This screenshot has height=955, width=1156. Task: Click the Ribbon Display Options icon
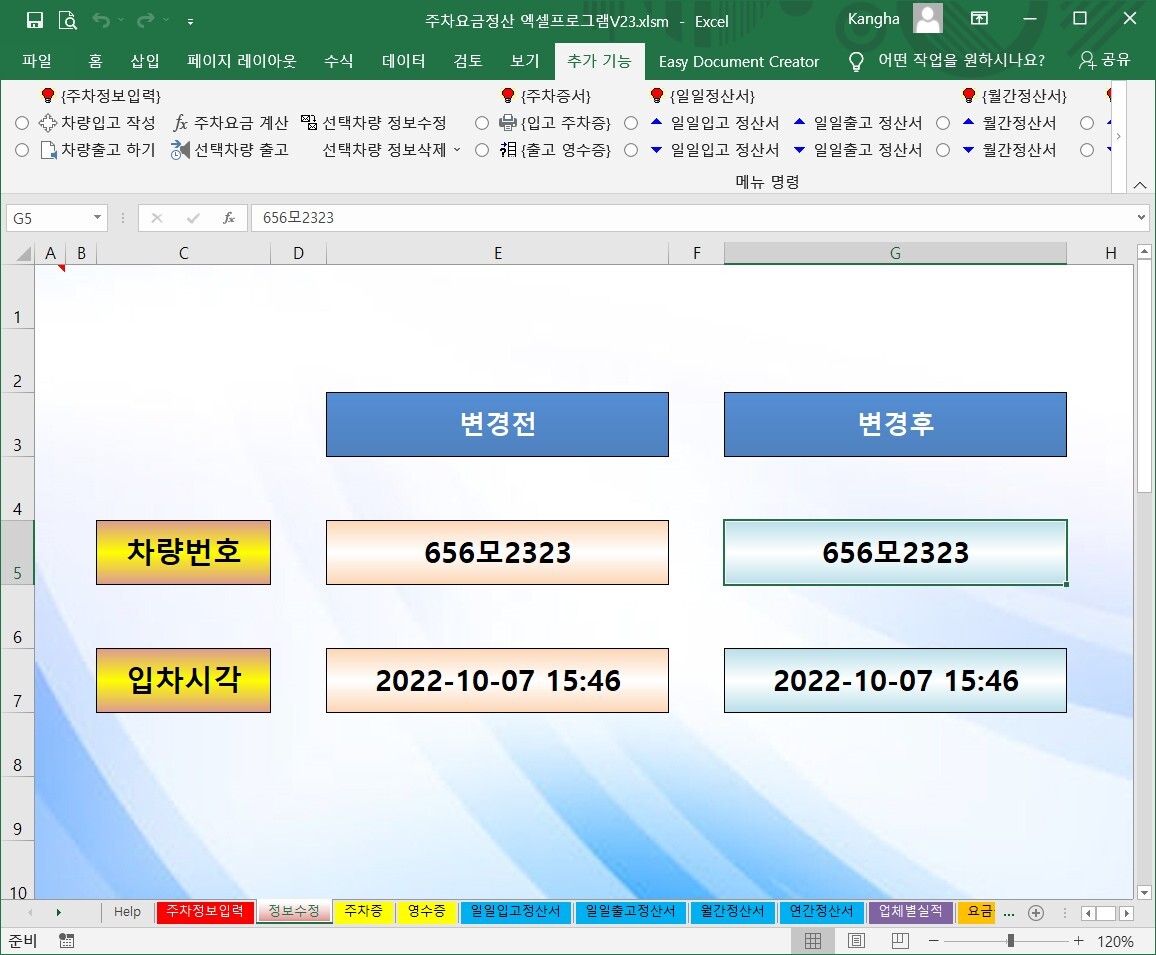pos(979,18)
